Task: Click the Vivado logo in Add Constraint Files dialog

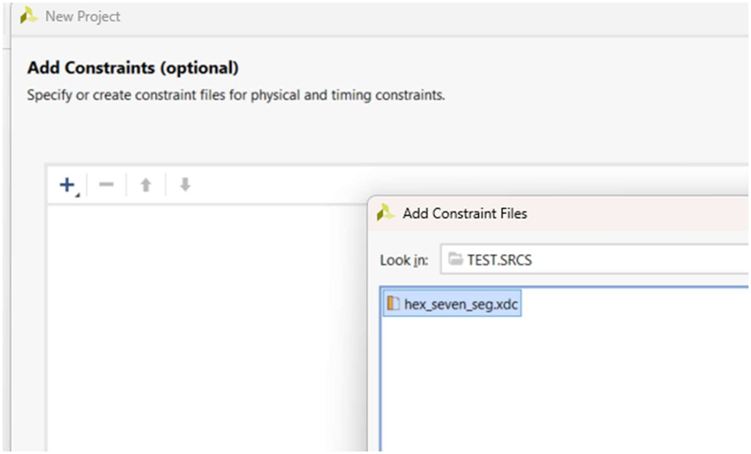Action: [x=386, y=213]
